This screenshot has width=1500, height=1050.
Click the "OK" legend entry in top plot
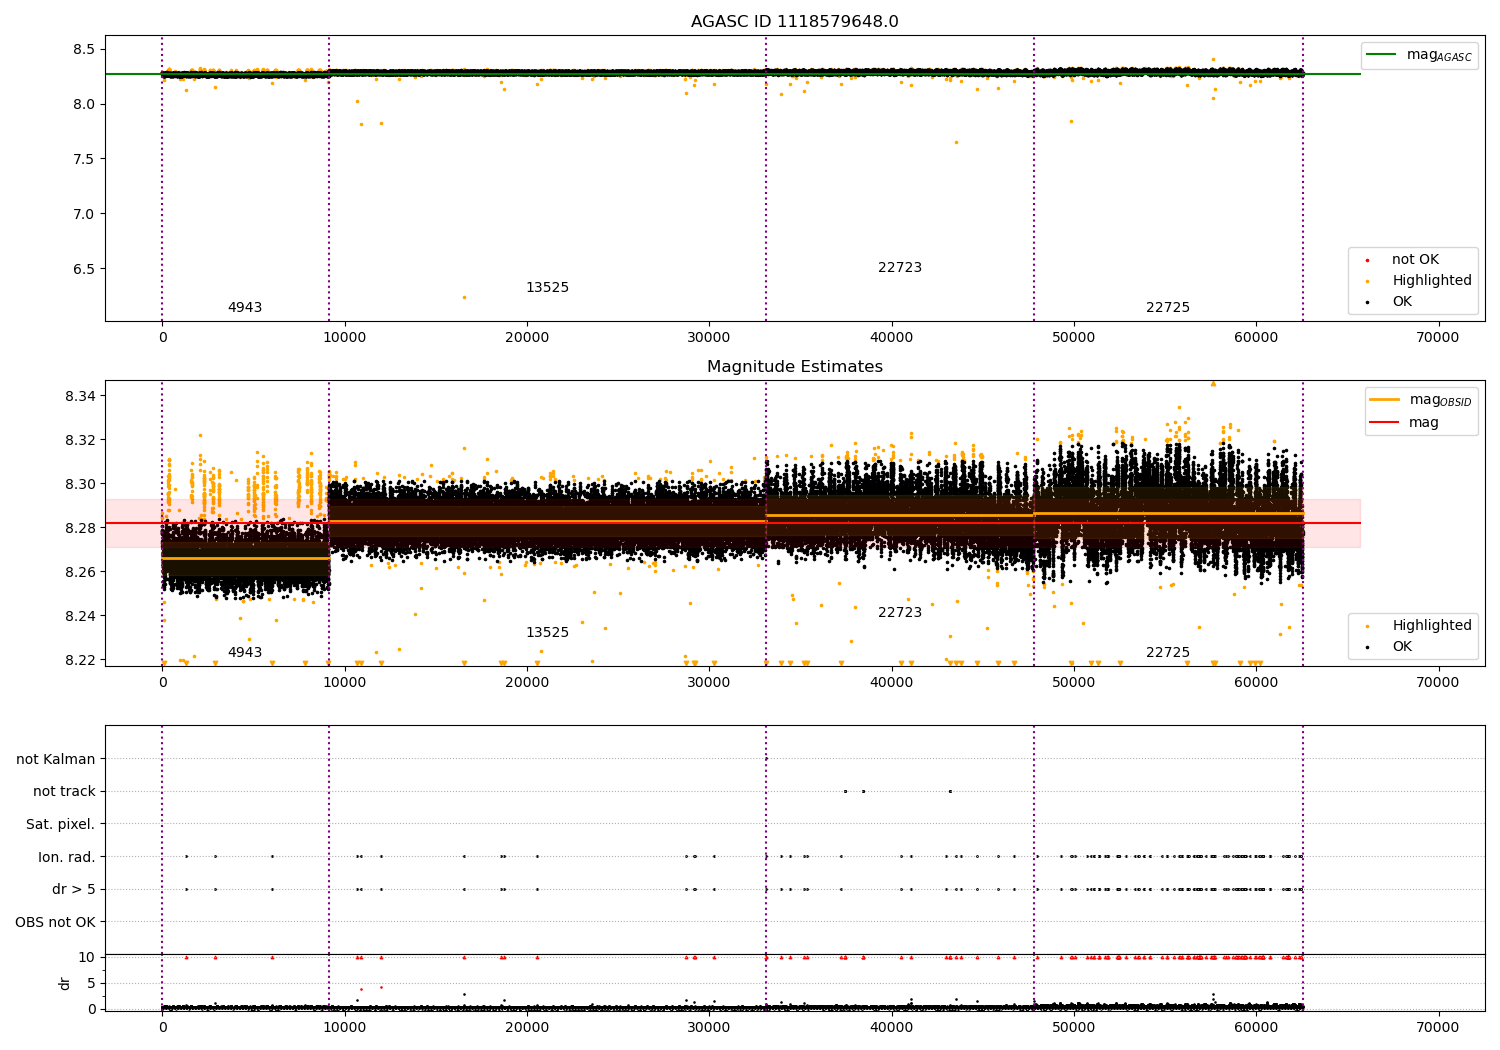pyautogui.click(x=1390, y=302)
